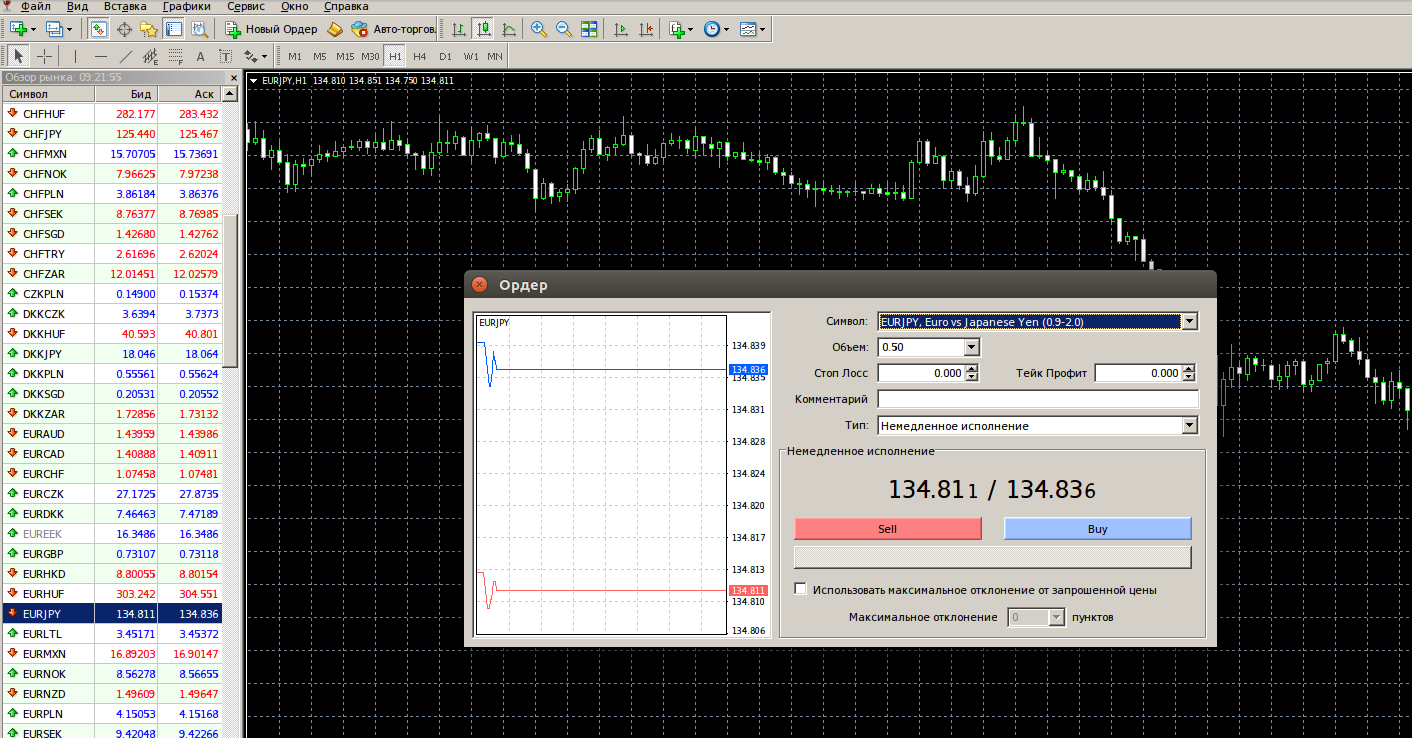Toggle the Data Window crosshair-circle icon

(x=124, y=29)
